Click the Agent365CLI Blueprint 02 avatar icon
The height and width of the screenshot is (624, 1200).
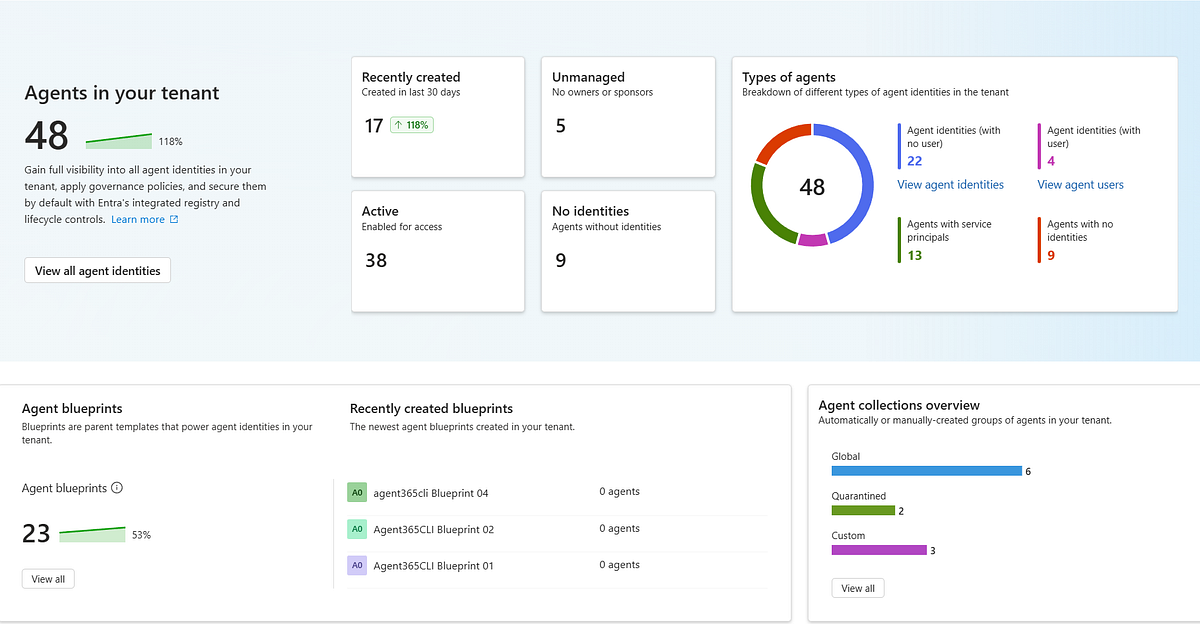point(357,529)
